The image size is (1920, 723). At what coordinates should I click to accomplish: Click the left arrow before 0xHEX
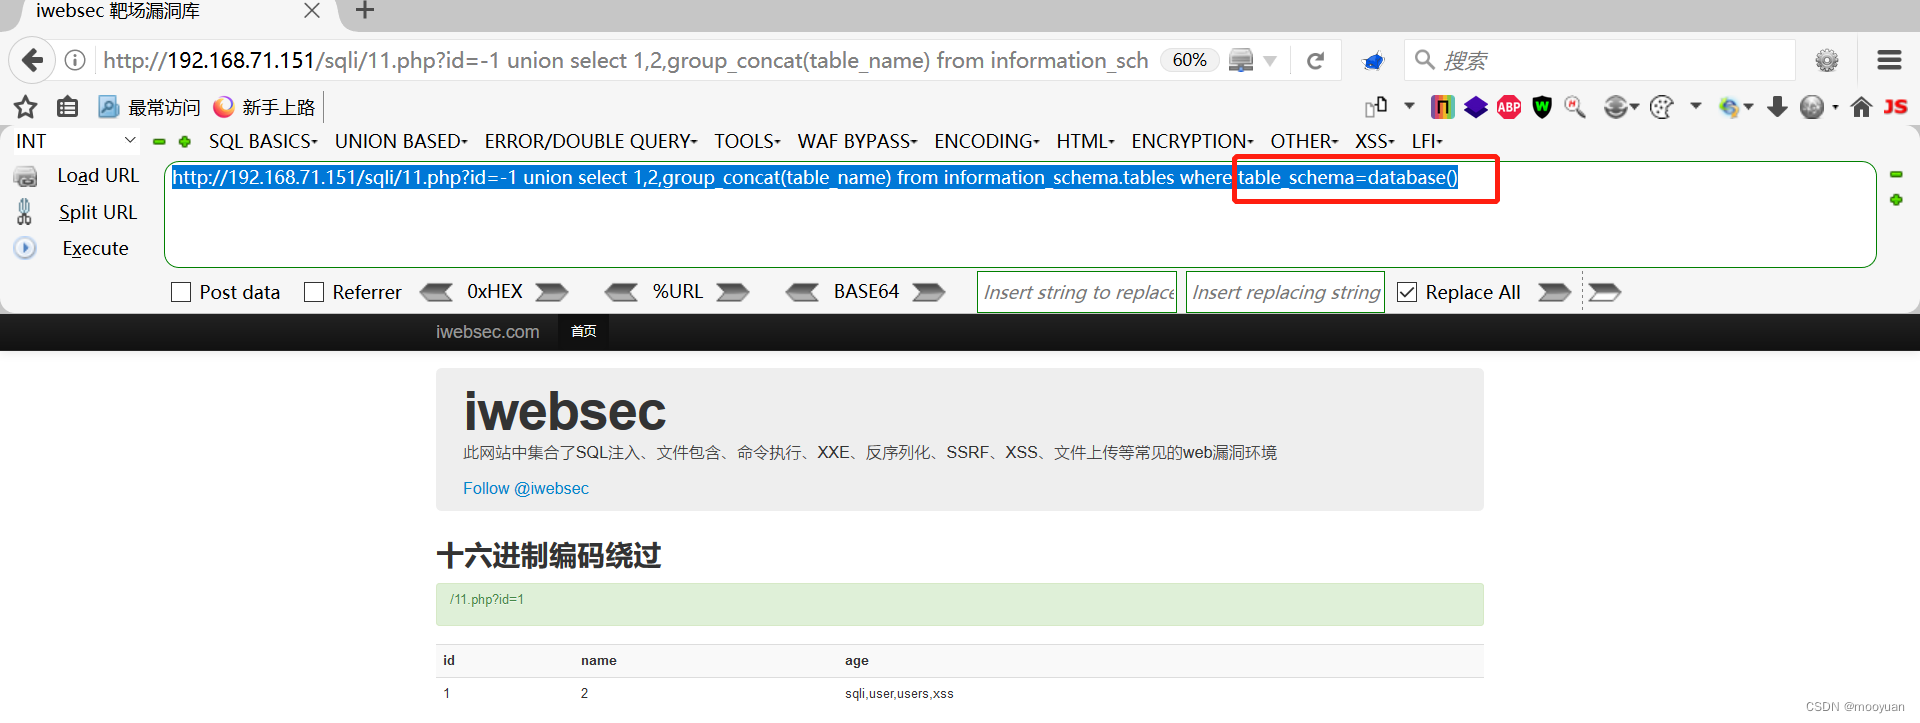[x=436, y=292]
